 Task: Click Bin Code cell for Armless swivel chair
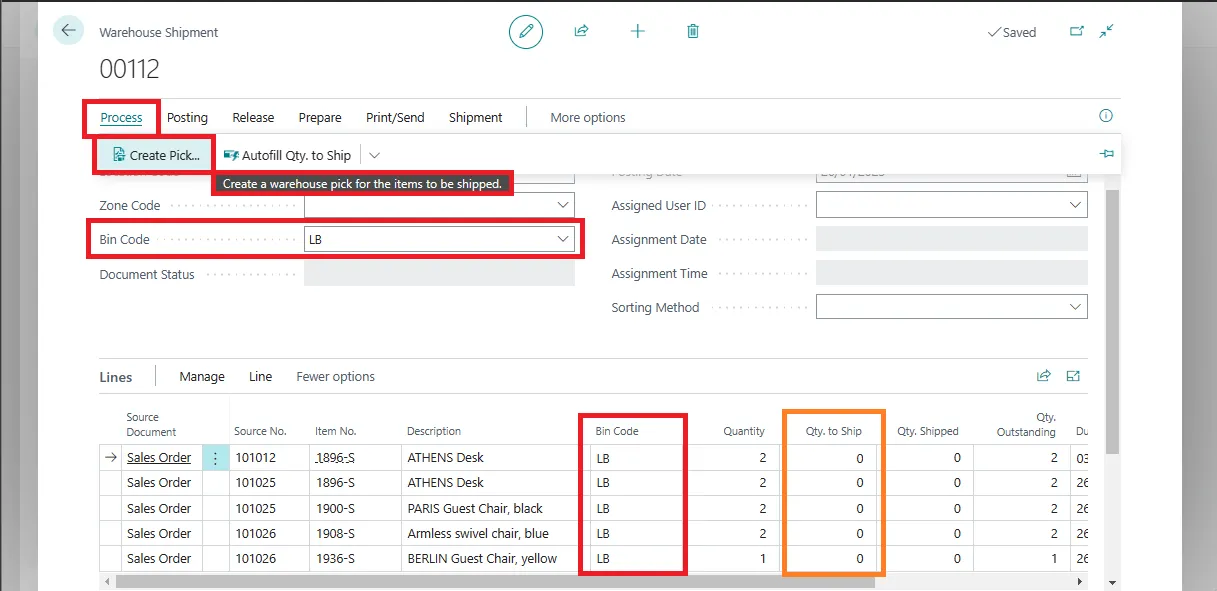pyautogui.click(x=636, y=533)
